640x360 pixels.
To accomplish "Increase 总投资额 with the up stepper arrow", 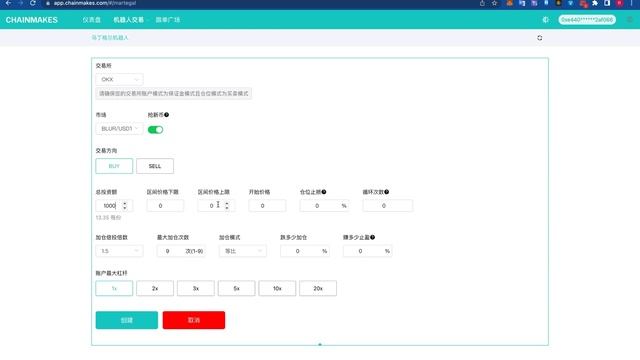I will tap(125, 203).
